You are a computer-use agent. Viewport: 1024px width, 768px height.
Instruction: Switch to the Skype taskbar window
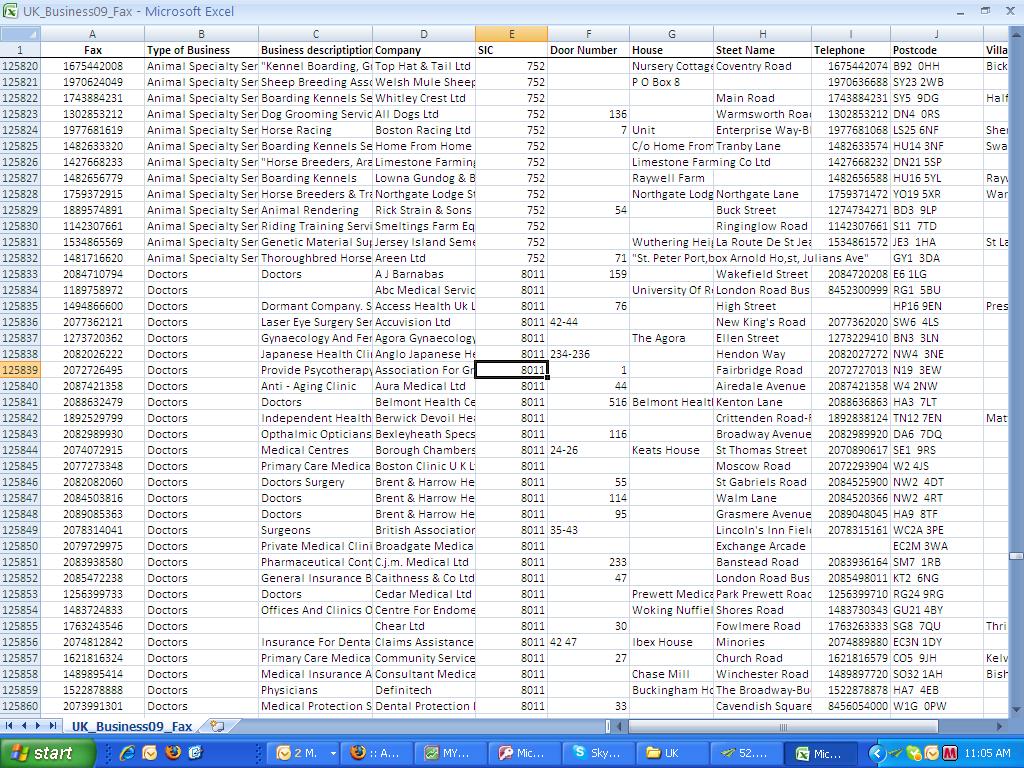598,753
